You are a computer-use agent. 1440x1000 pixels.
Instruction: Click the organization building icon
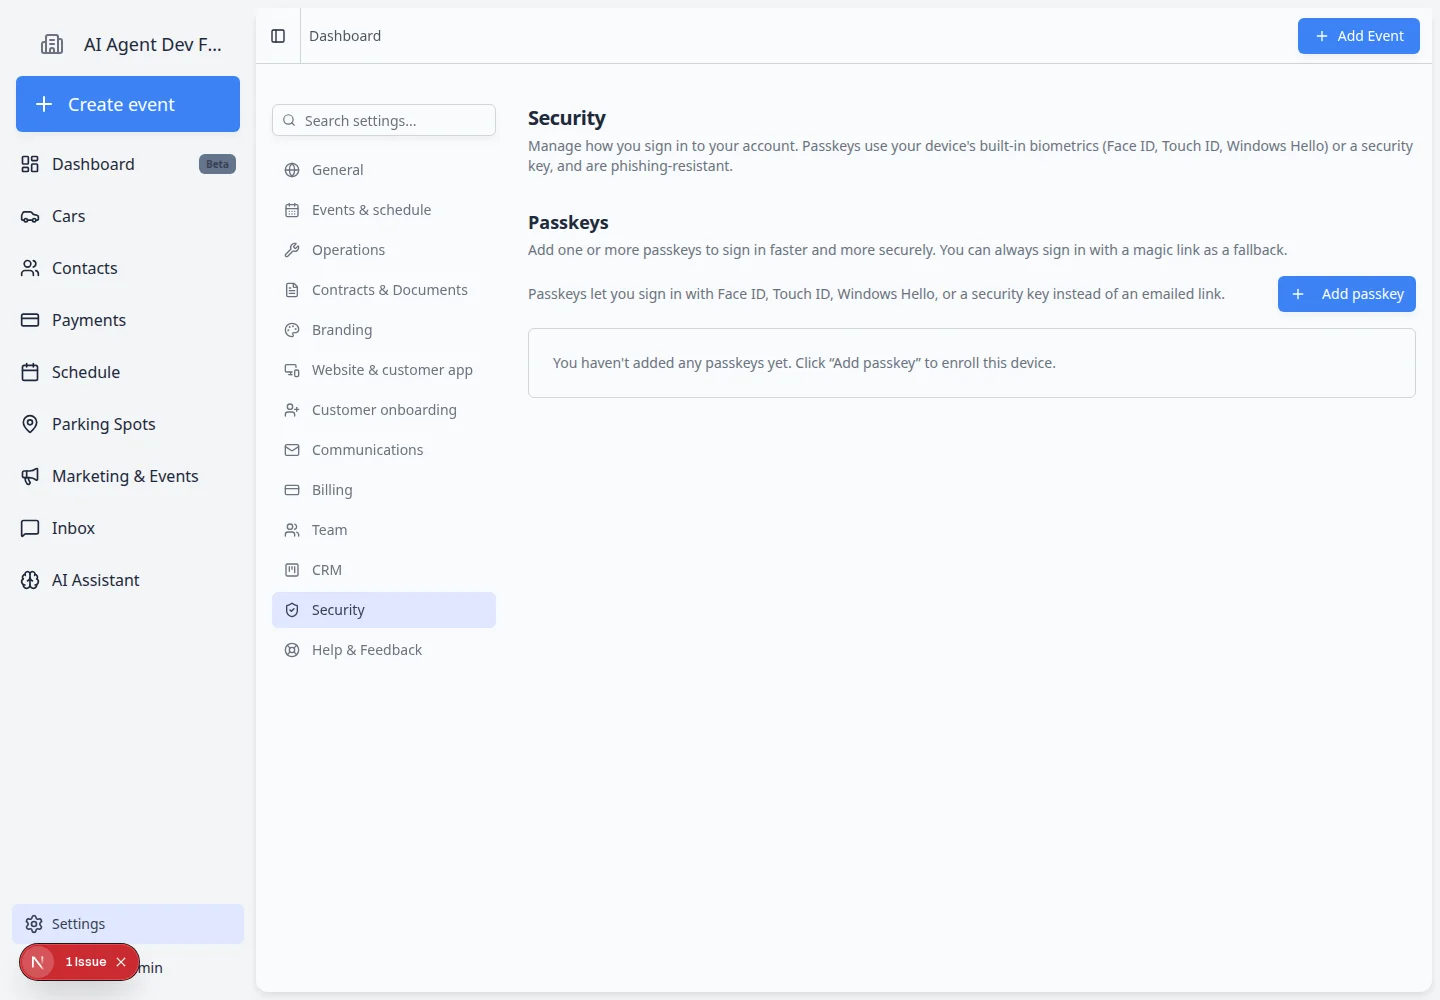pyautogui.click(x=52, y=44)
